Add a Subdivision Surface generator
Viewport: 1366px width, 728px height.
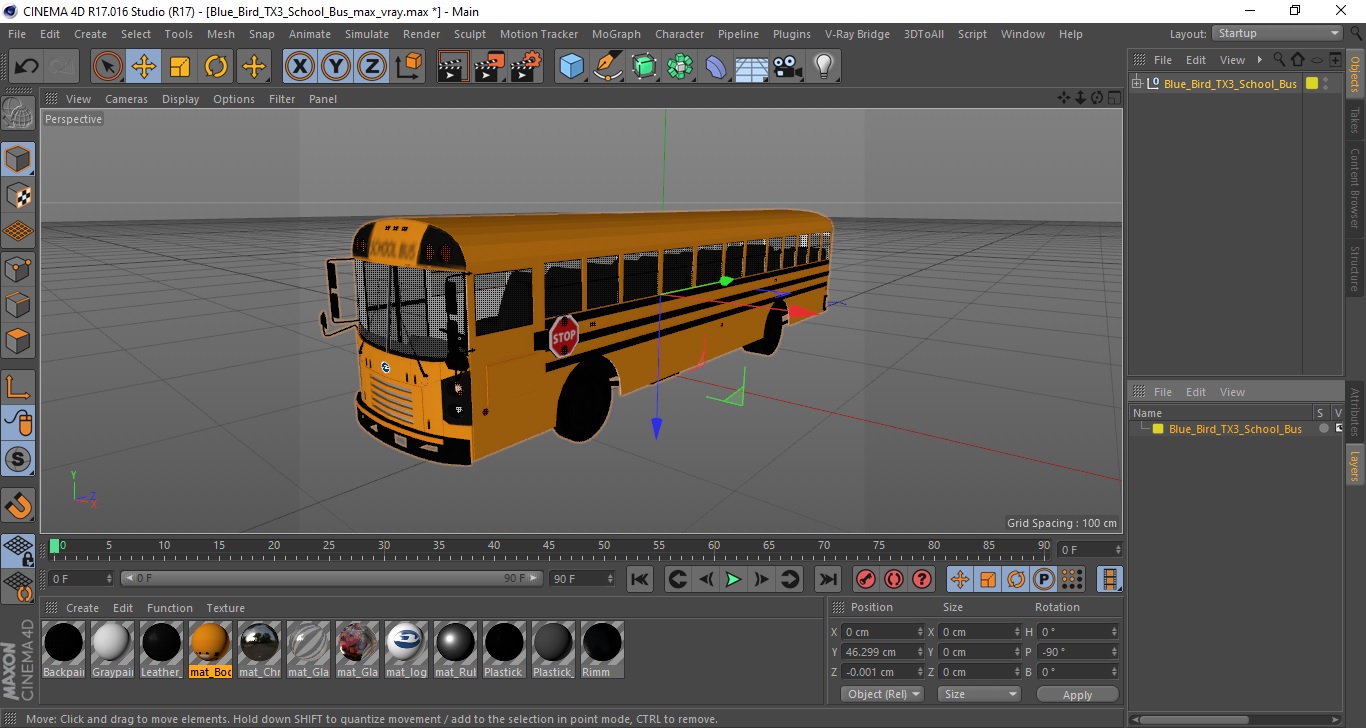[644, 67]
